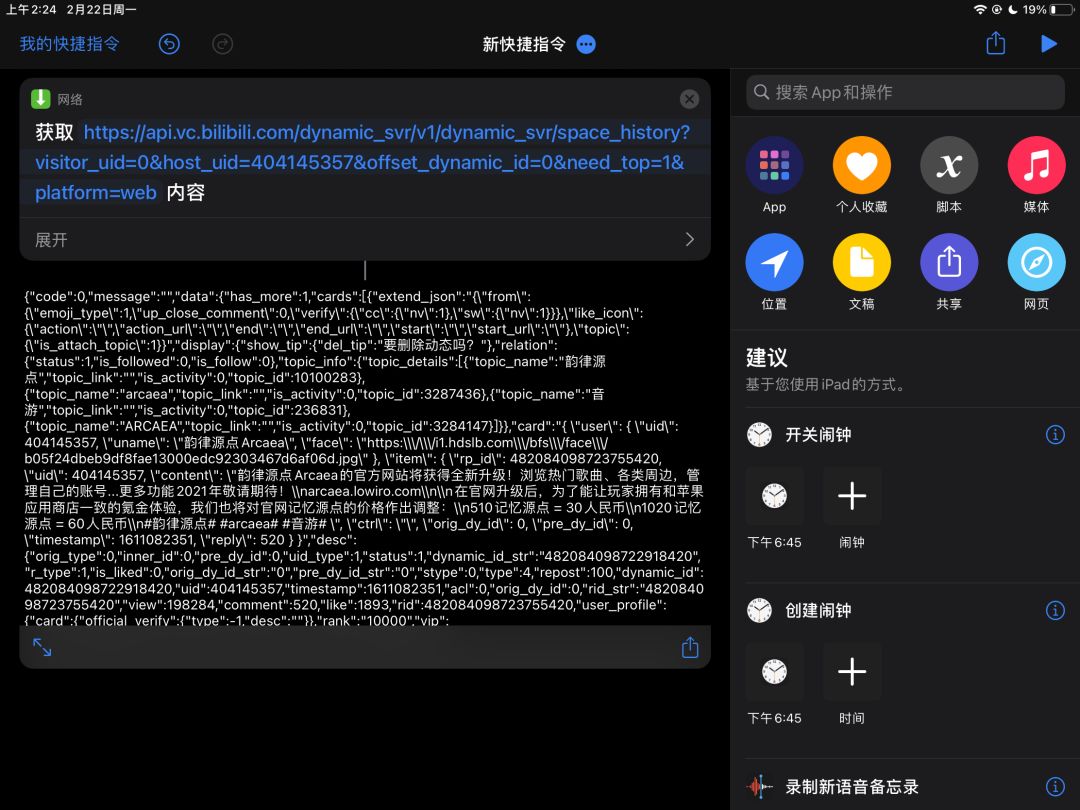The height and width of the screenshot is (810, 1080).
Task: Tap the 新快捷指令 title
Action: click(524, 44)
